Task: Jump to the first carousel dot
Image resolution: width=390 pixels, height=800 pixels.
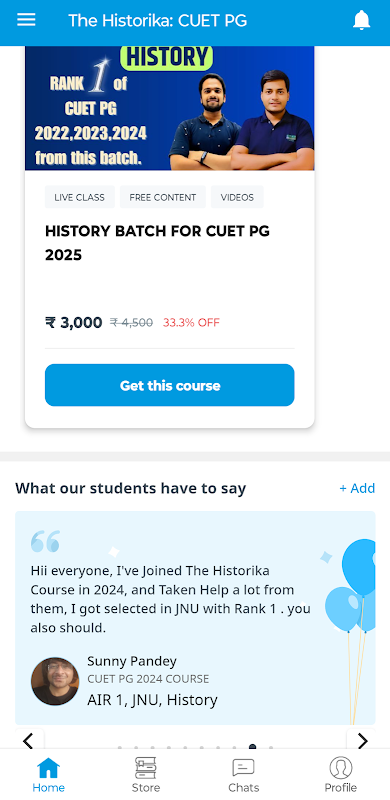Action: pos(120,747)
